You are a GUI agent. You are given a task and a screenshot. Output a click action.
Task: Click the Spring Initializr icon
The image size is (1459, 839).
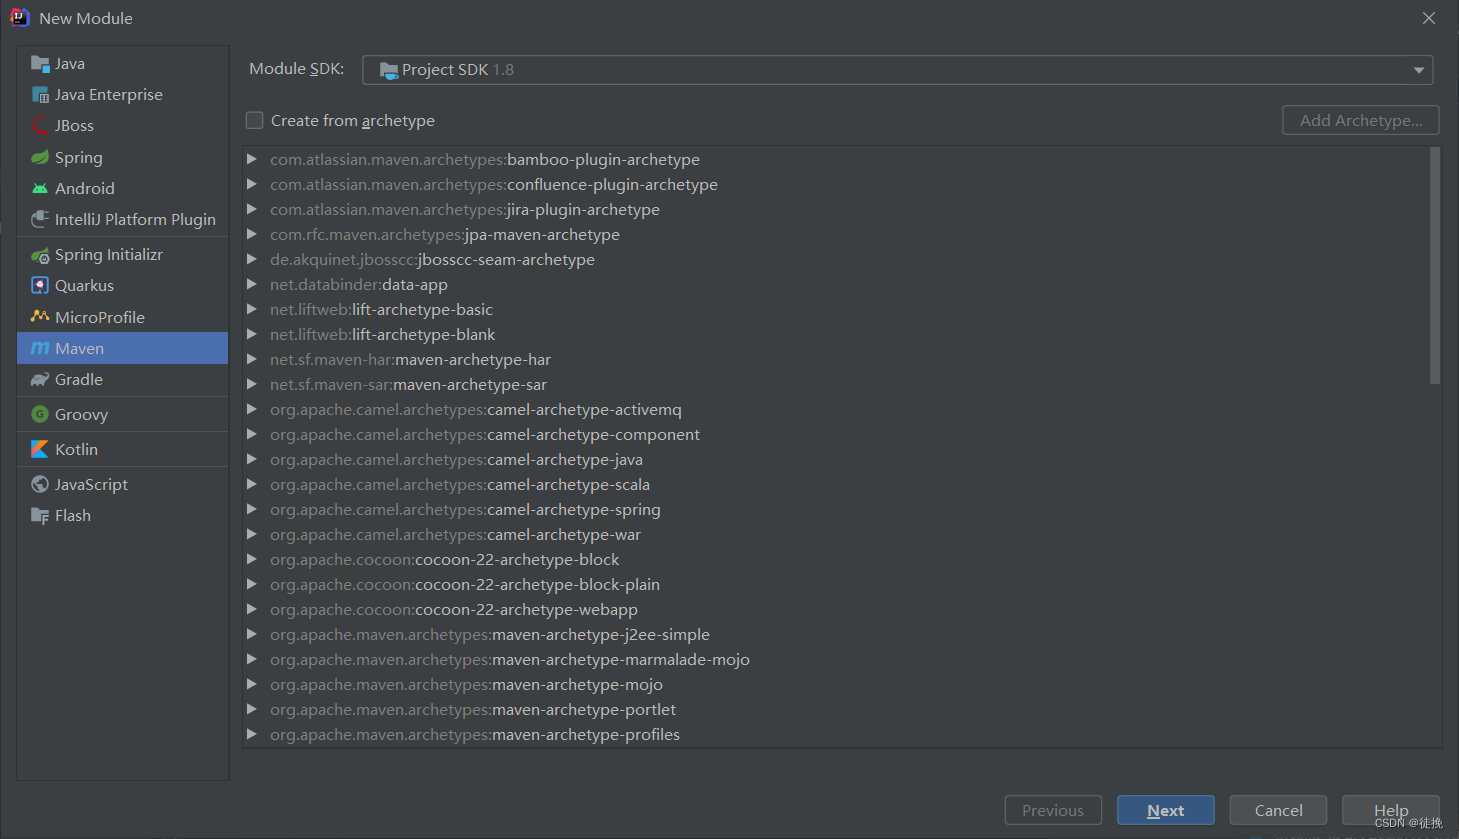click(x=40, y=255)
